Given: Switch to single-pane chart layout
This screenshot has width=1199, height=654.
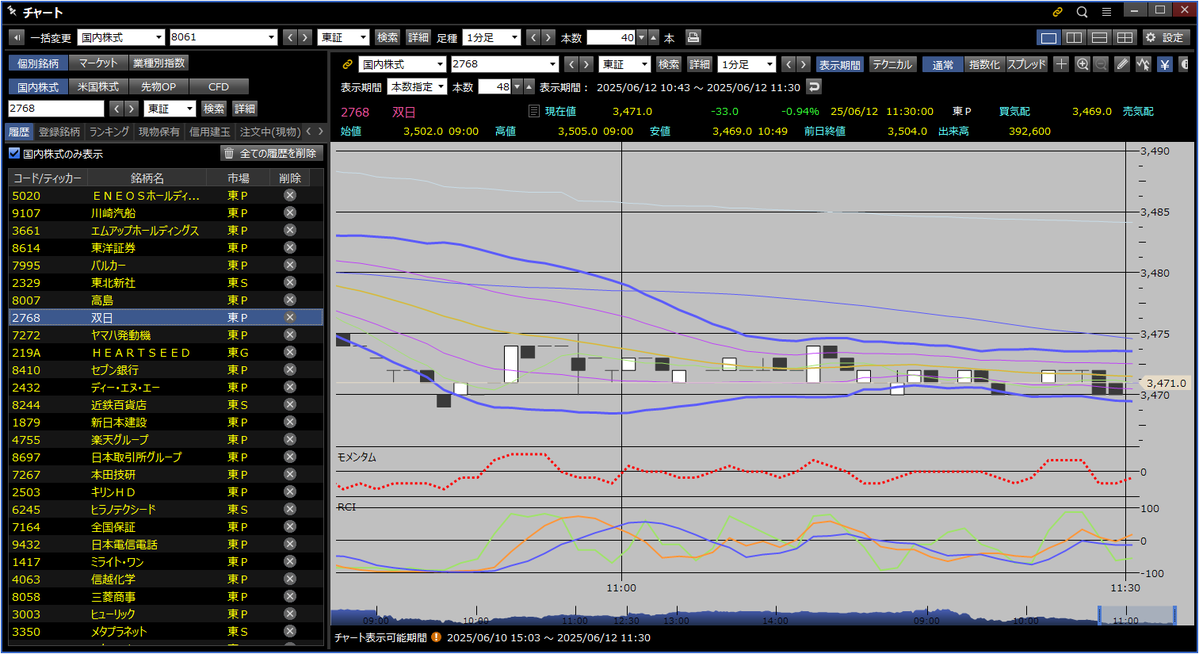Looking at the screenshot, I should tap(1049, 37).
